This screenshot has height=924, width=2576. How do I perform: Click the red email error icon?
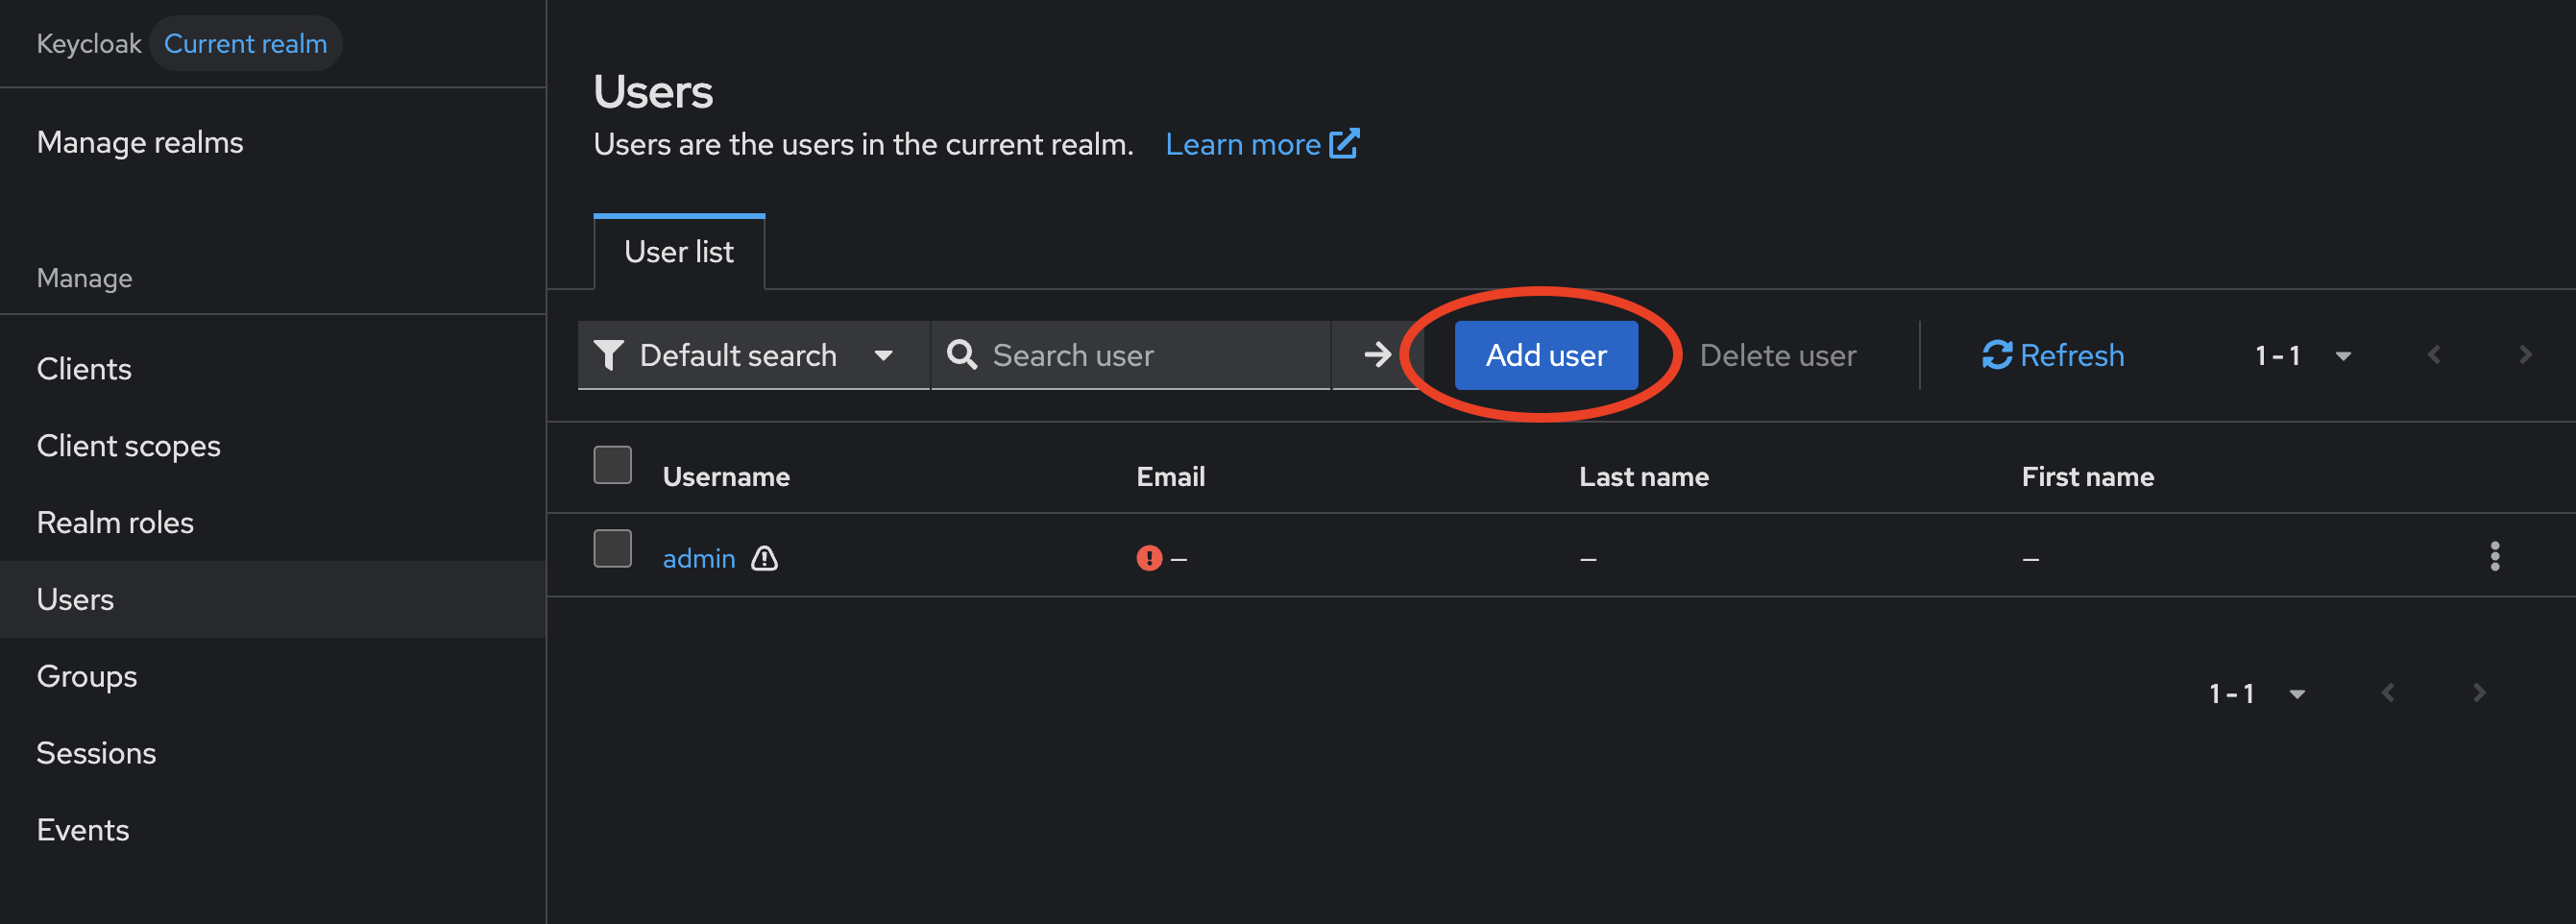click(1149, 558)
